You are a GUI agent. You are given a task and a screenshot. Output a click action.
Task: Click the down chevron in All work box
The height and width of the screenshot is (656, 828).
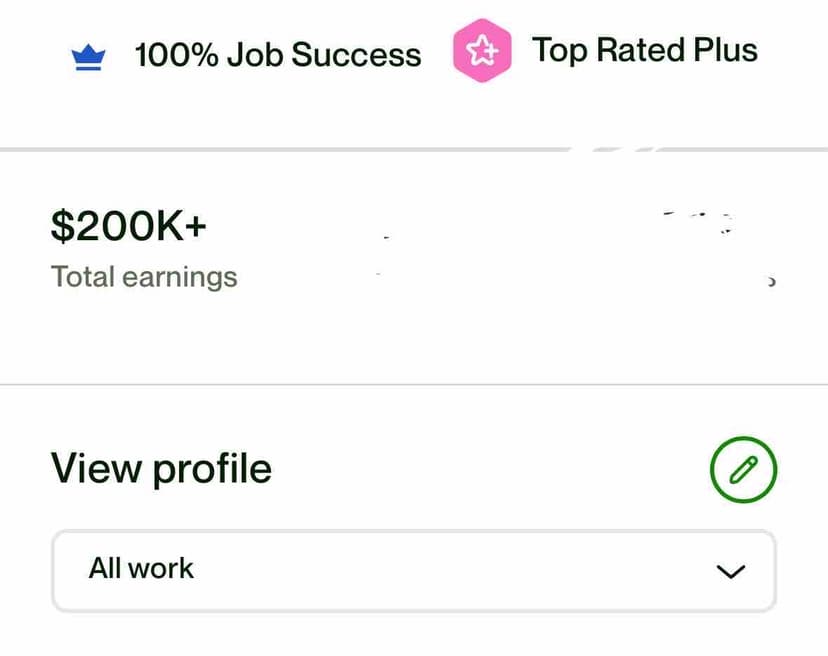coord(732,571)
